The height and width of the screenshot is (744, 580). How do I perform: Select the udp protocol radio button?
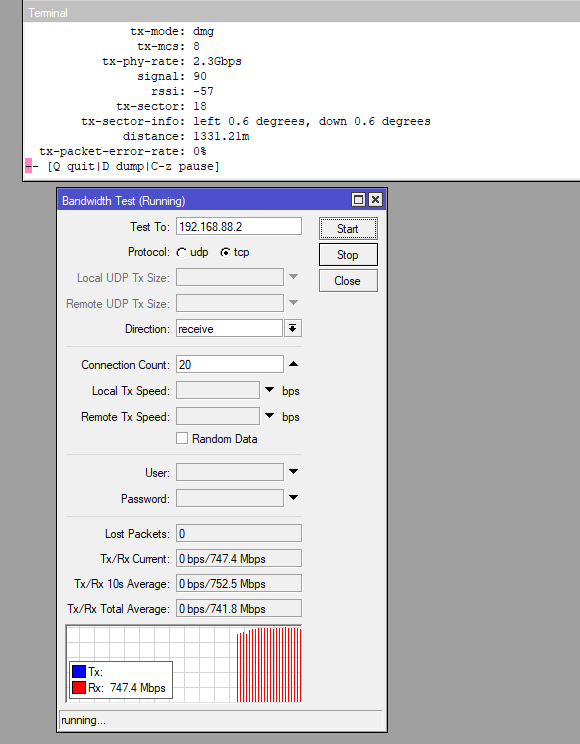click(182, 253)
